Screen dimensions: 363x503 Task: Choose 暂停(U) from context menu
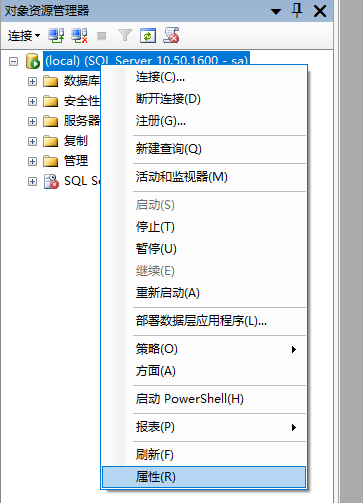[204, 249]
